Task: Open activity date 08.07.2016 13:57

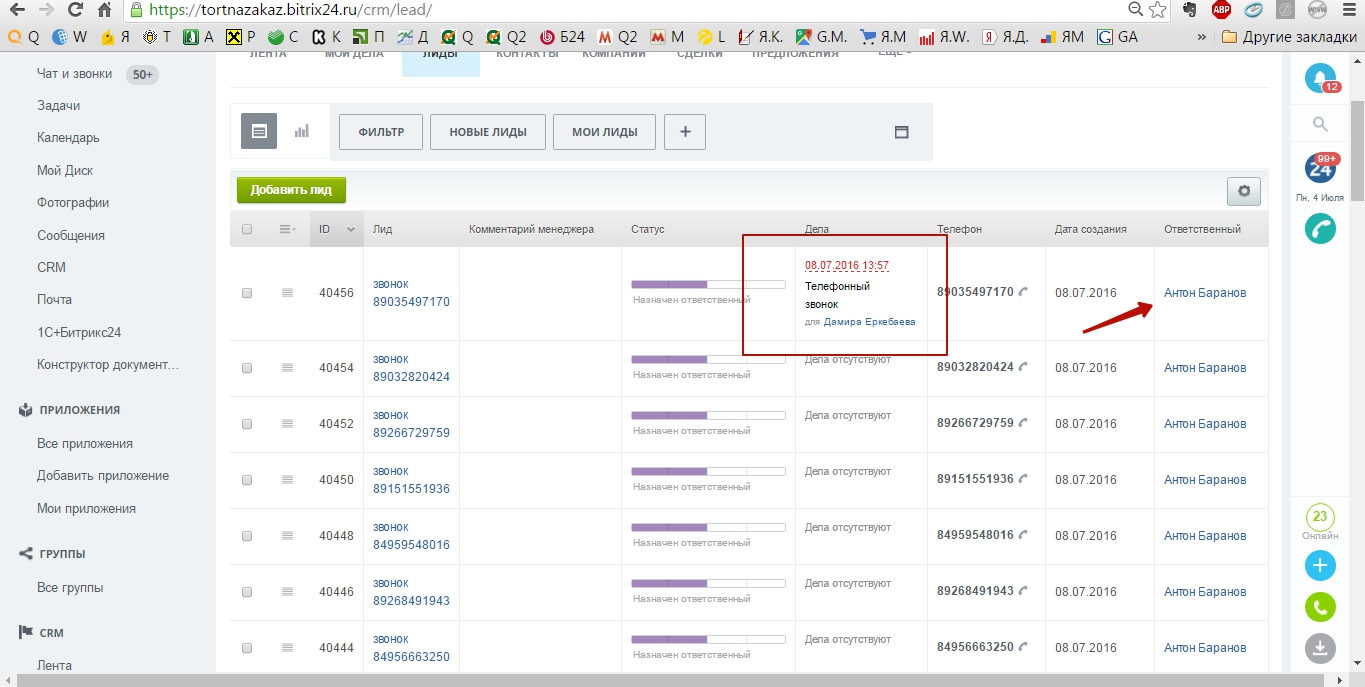Action: pyautogui.click(x=847, y=266)
